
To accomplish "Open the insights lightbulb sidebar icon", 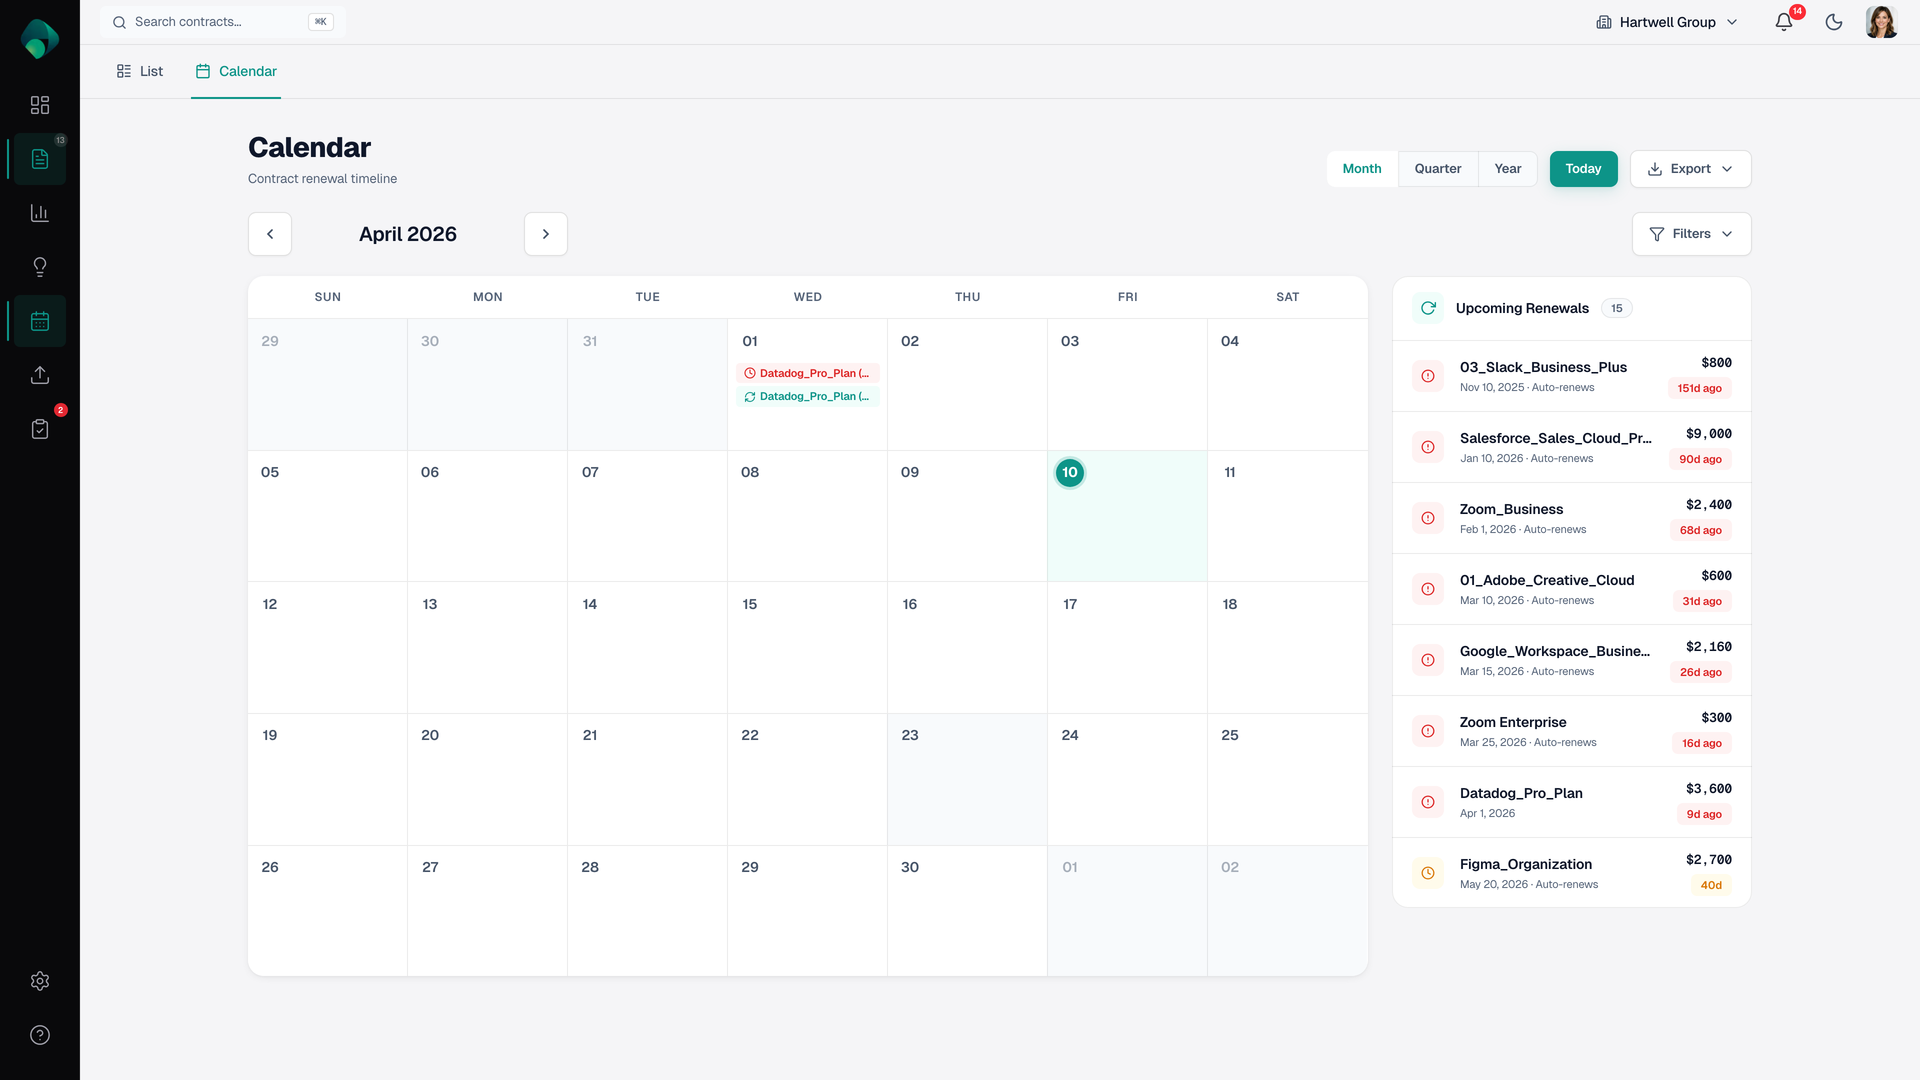I will 40,267.
